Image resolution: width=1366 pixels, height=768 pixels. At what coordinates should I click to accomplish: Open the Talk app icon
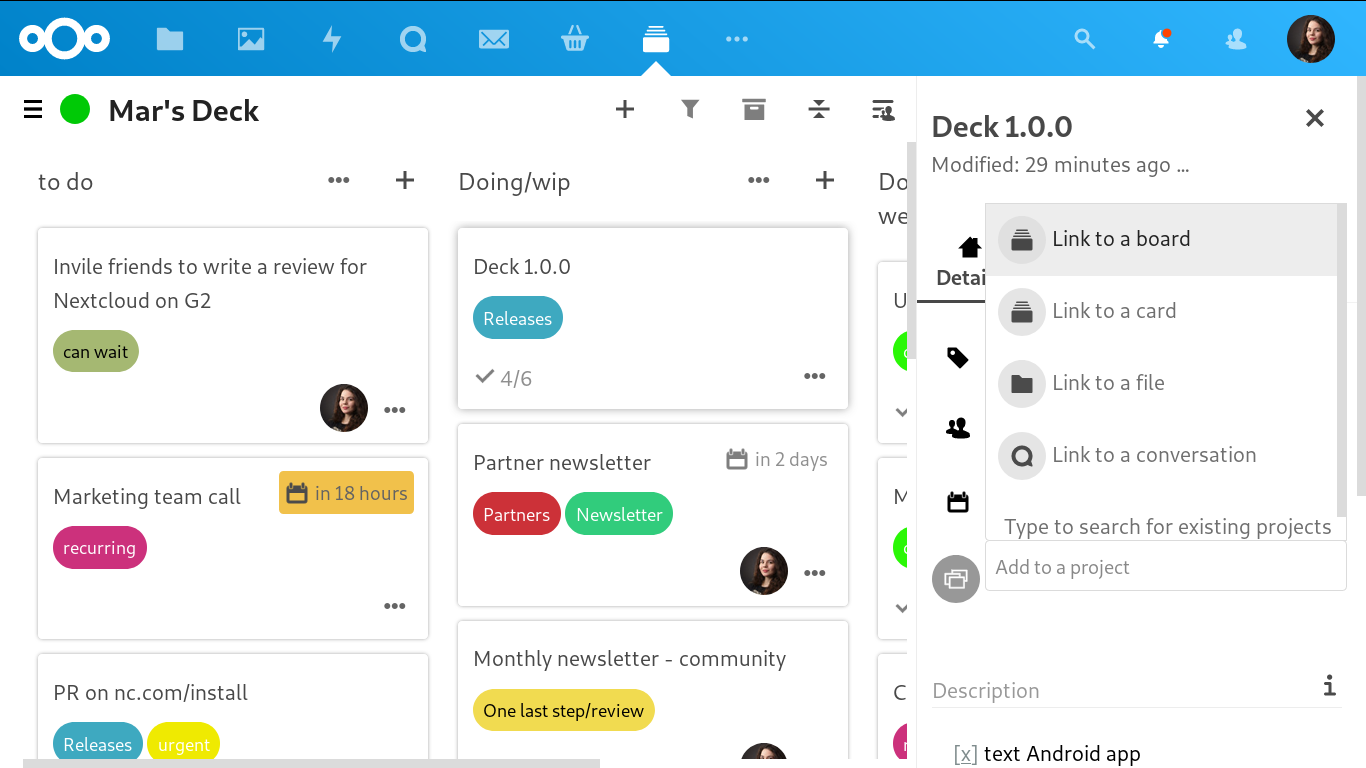[x=413, y=39]
